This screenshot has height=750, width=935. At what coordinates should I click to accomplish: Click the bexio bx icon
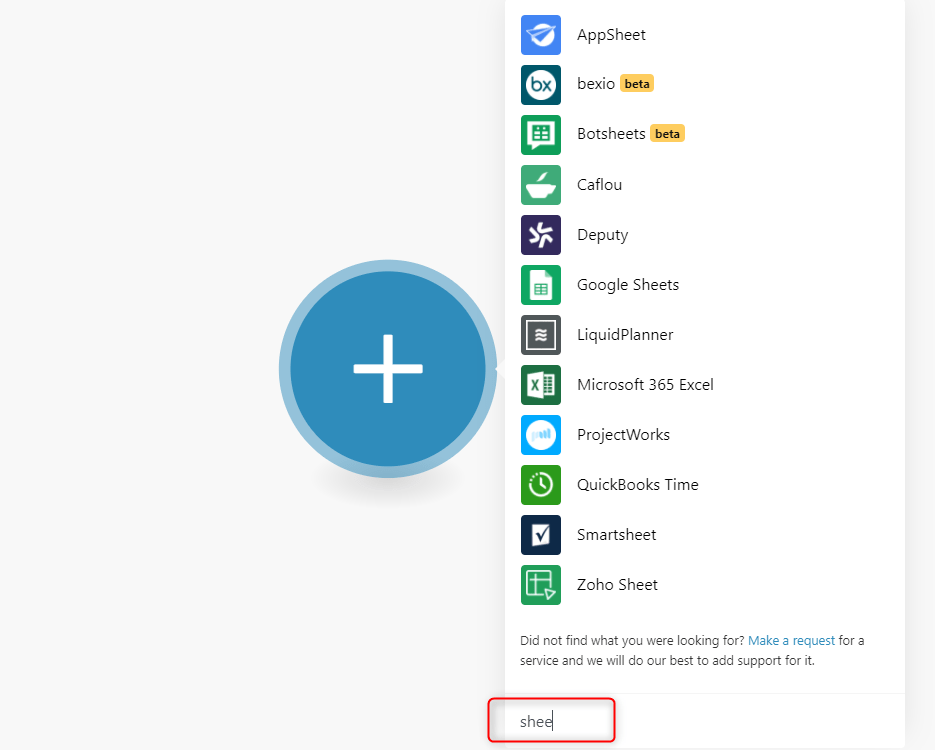click(x=541, y=85)
